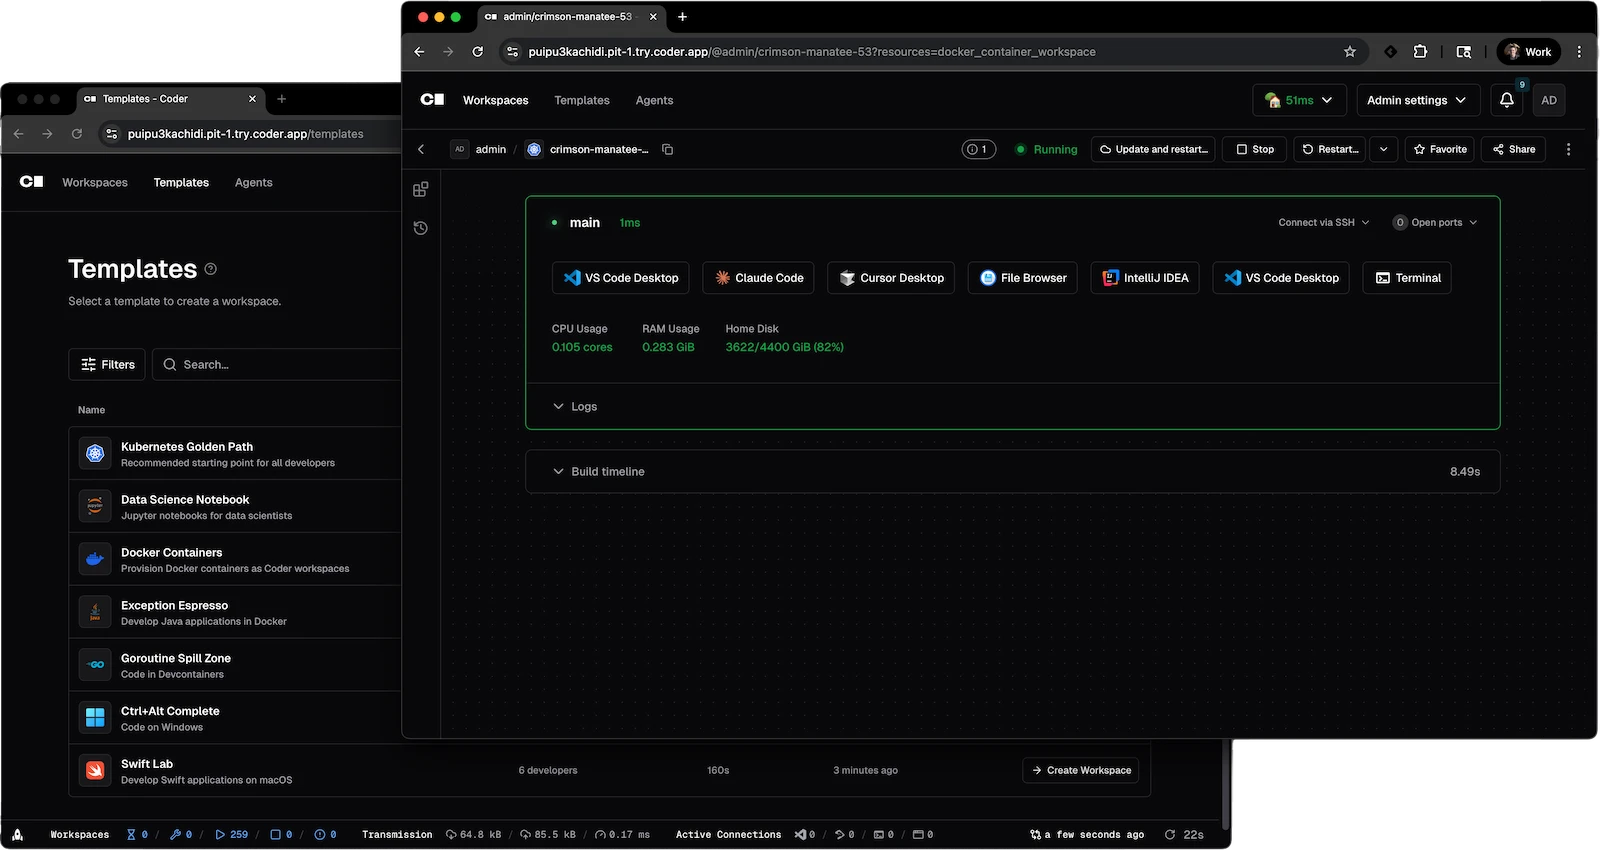Reload the front browser page
This screenshot has height=850, width=1600.
tap(478, 52)
